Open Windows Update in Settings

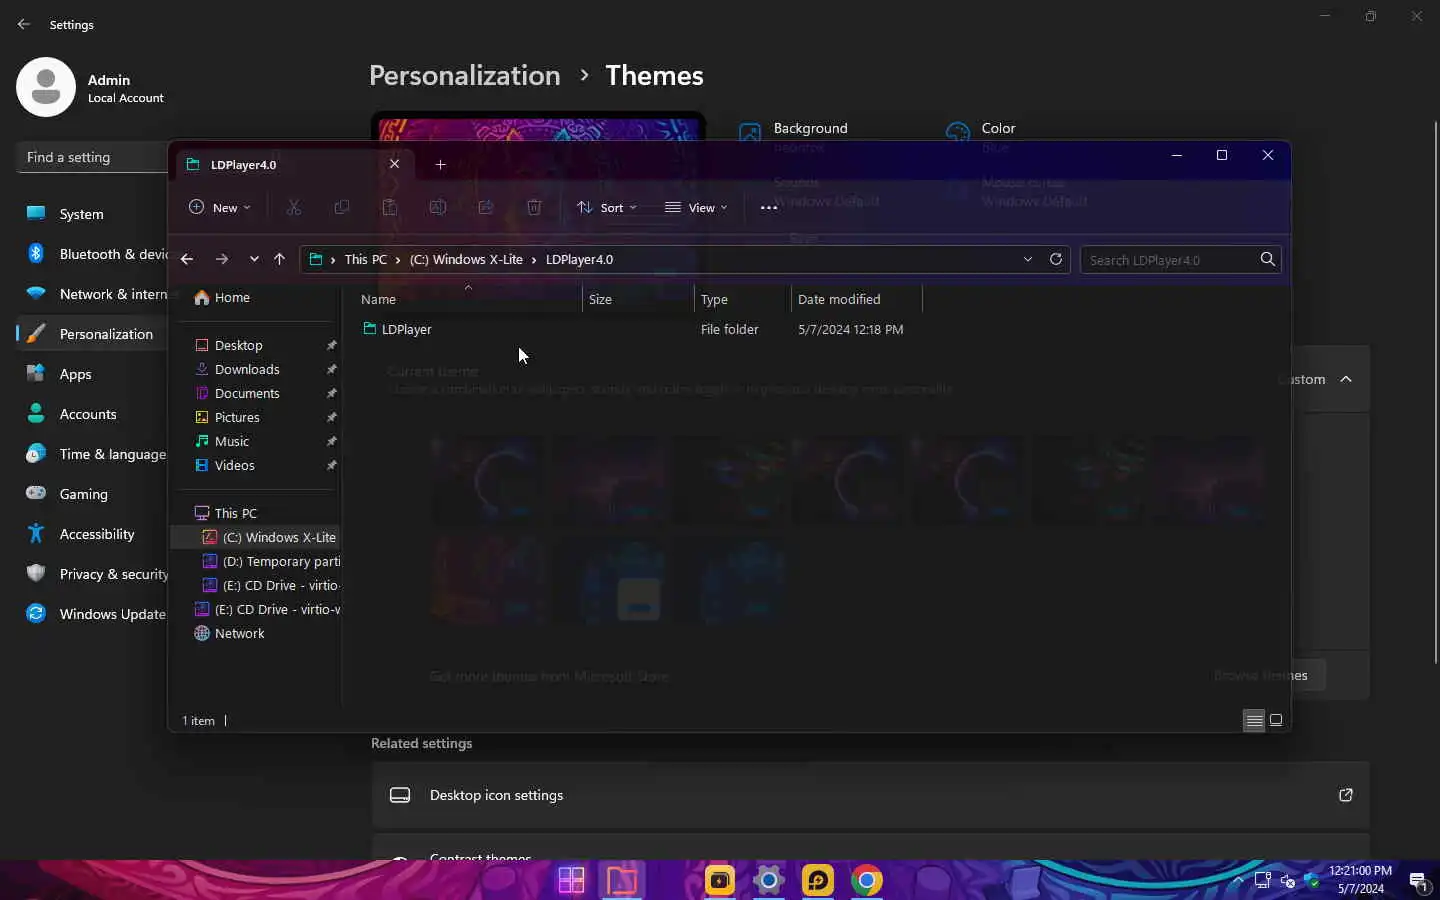(92, 614)
